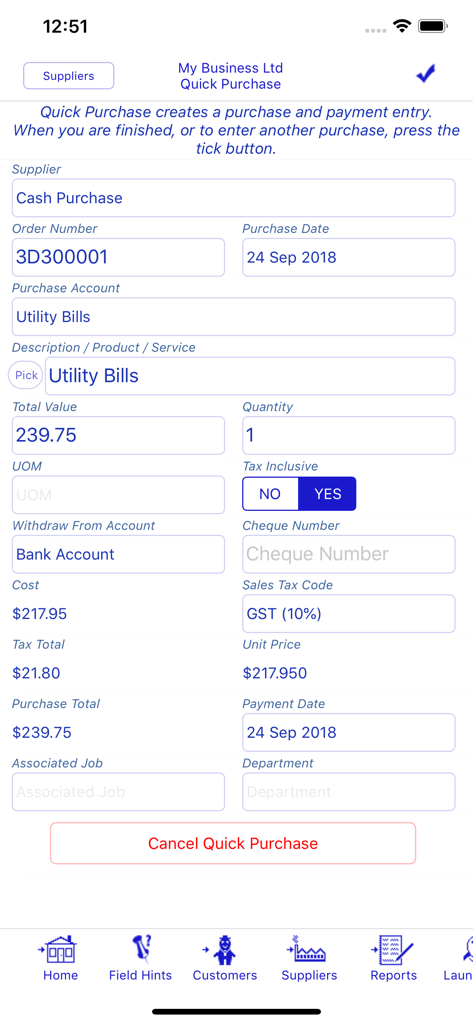Tap the tick checkmark to finish purchase
The height and width of the screenshot is (1024, 473).
pos(425,75)
